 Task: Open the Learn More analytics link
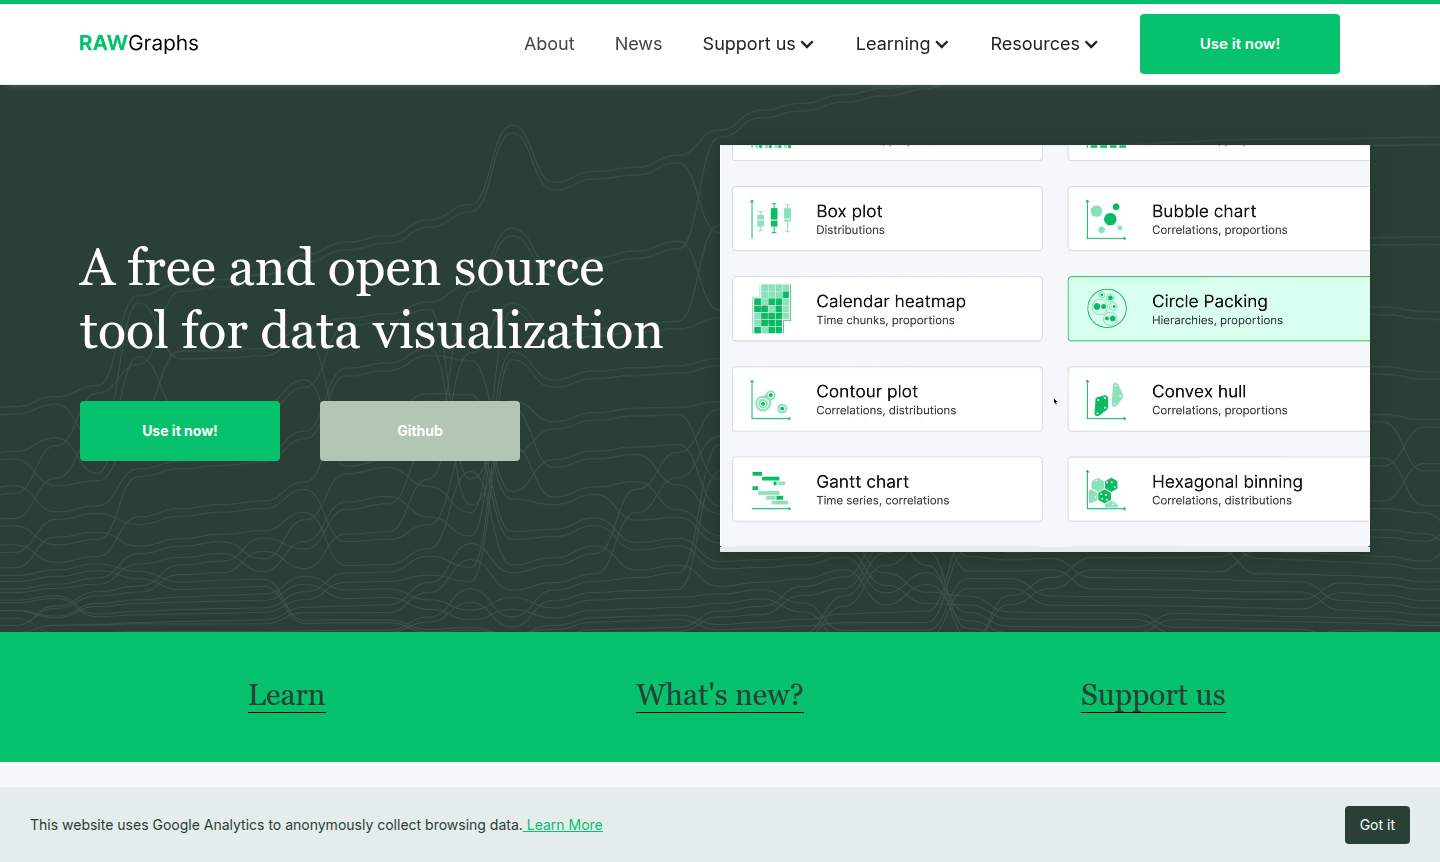564,825
